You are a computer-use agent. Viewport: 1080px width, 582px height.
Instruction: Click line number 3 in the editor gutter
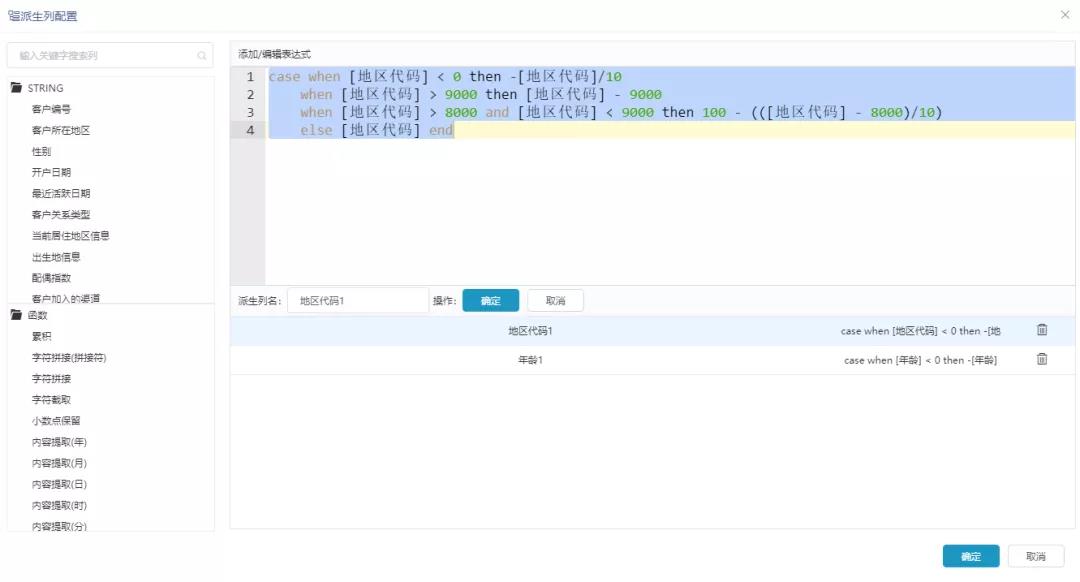point(250,112)
